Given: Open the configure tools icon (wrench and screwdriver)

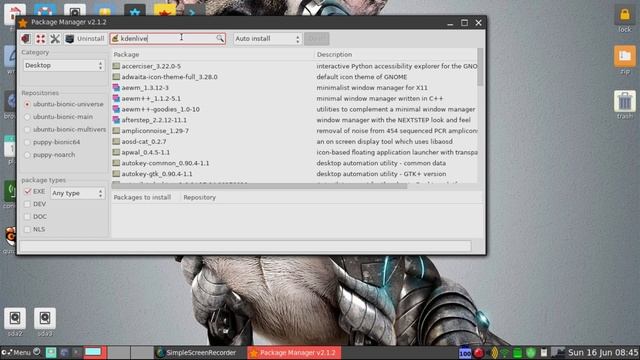Looking at the screenshot, I should [55, 39].
